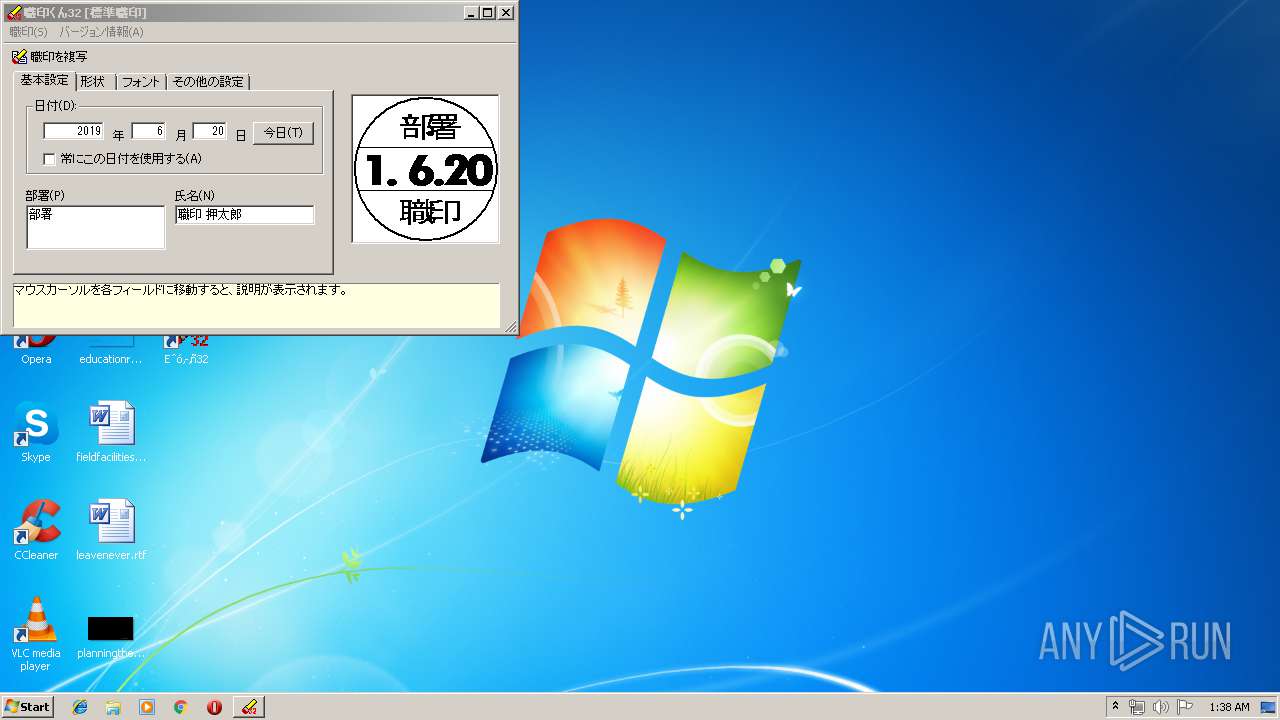This screenshot has height=720, width=1280.
Task: Switch to the 形状 tab
Action: coord(93,82)
